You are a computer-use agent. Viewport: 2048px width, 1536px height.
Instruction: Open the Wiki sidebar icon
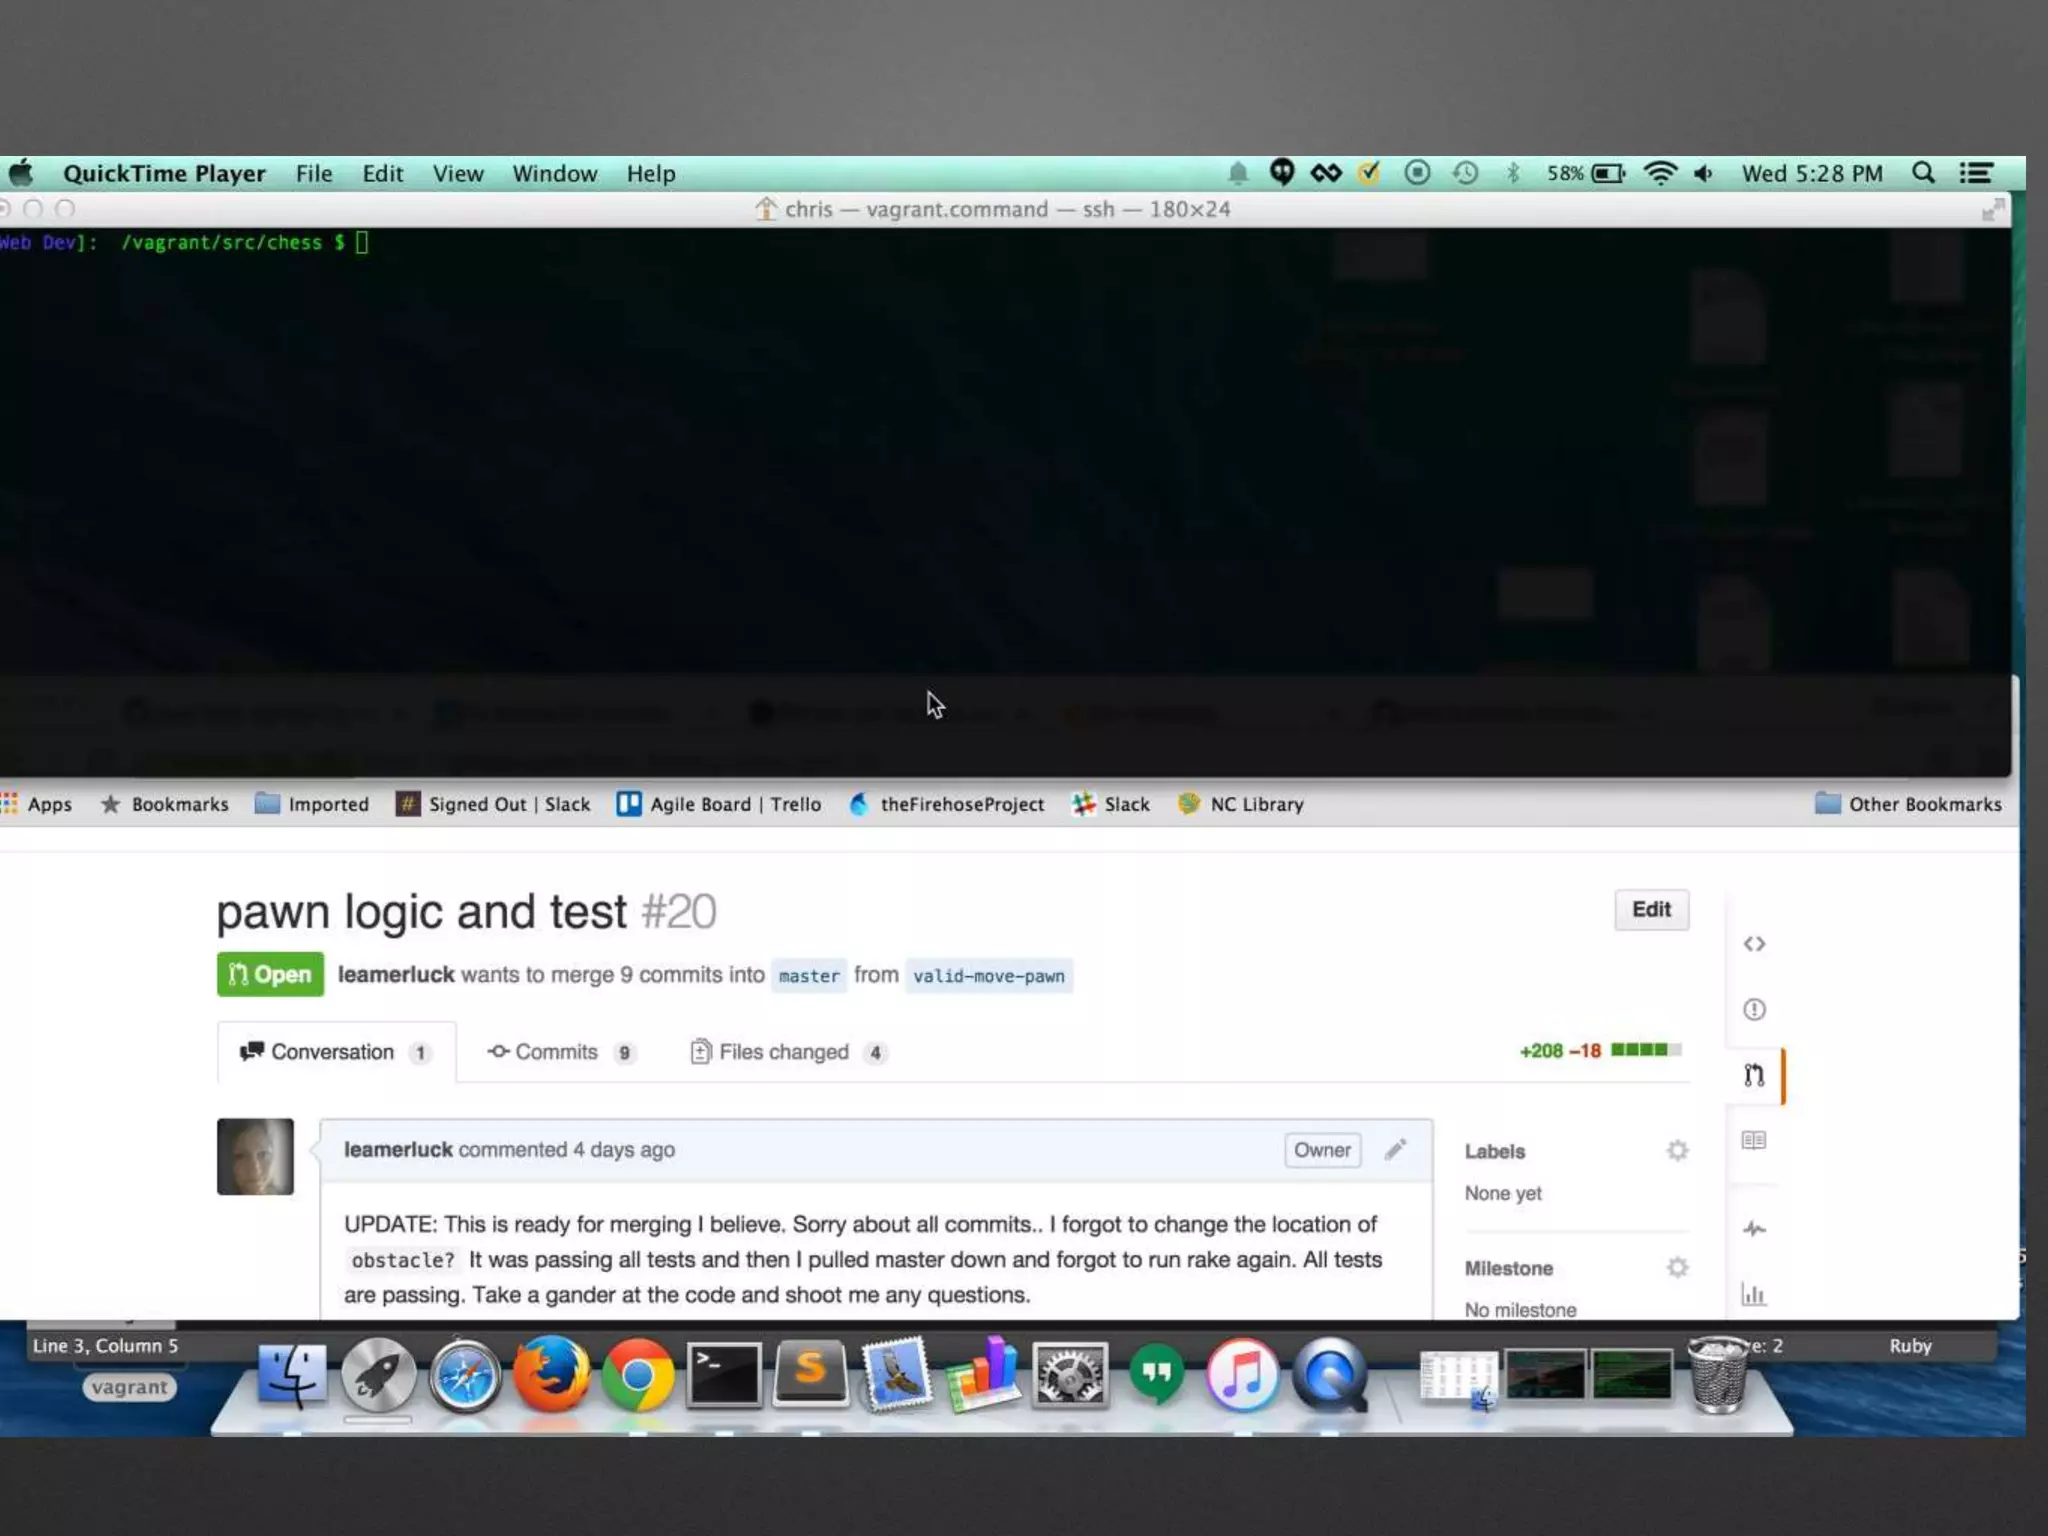(1754, 1140)
